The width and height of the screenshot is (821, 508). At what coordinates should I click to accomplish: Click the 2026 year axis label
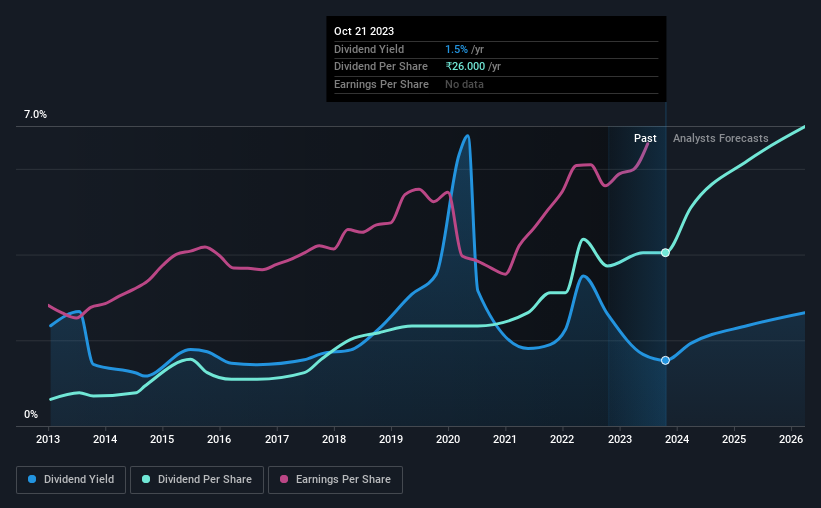click(791, 439)
